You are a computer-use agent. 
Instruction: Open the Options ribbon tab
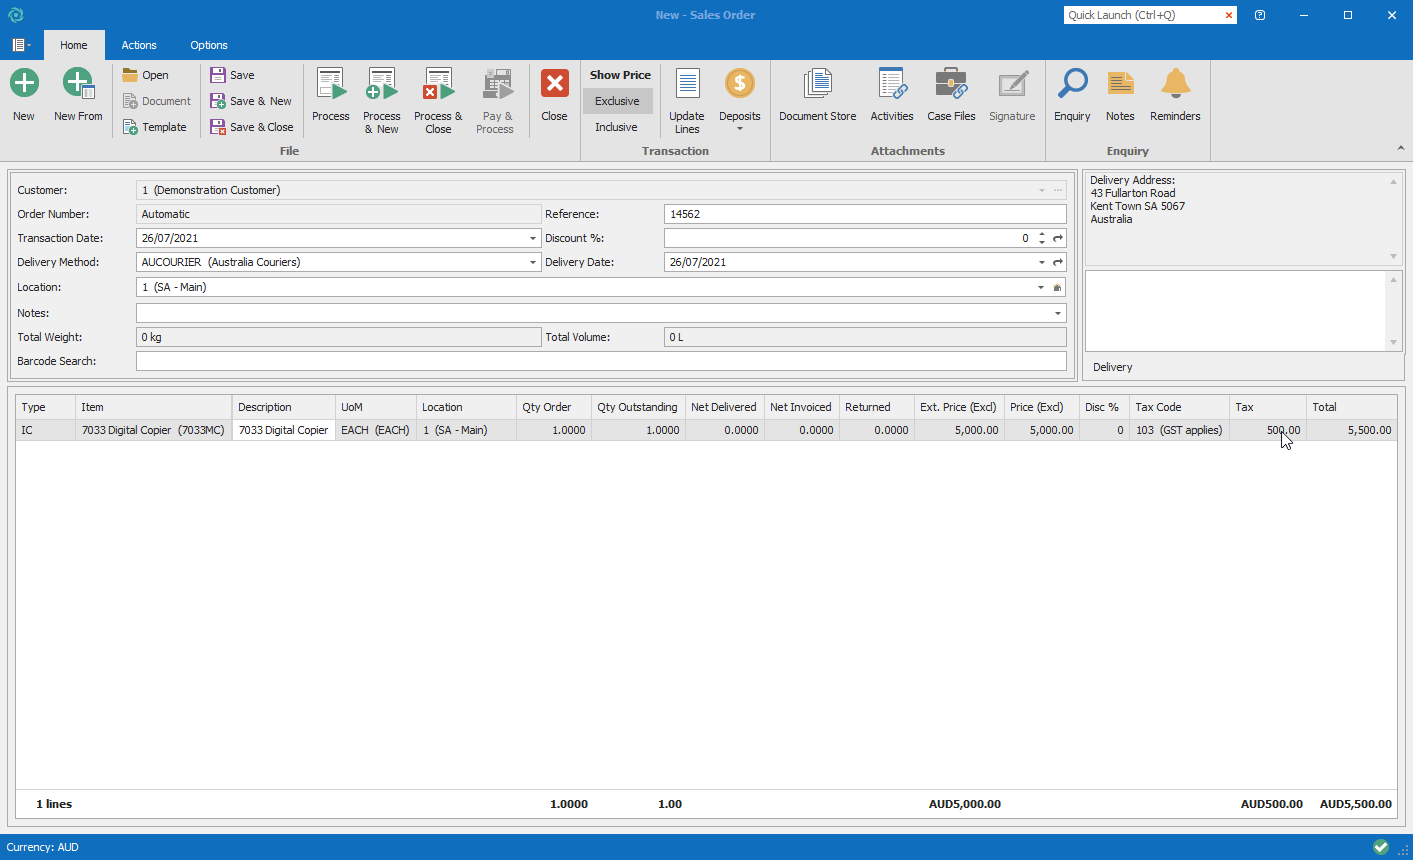[x=209, y=45]
